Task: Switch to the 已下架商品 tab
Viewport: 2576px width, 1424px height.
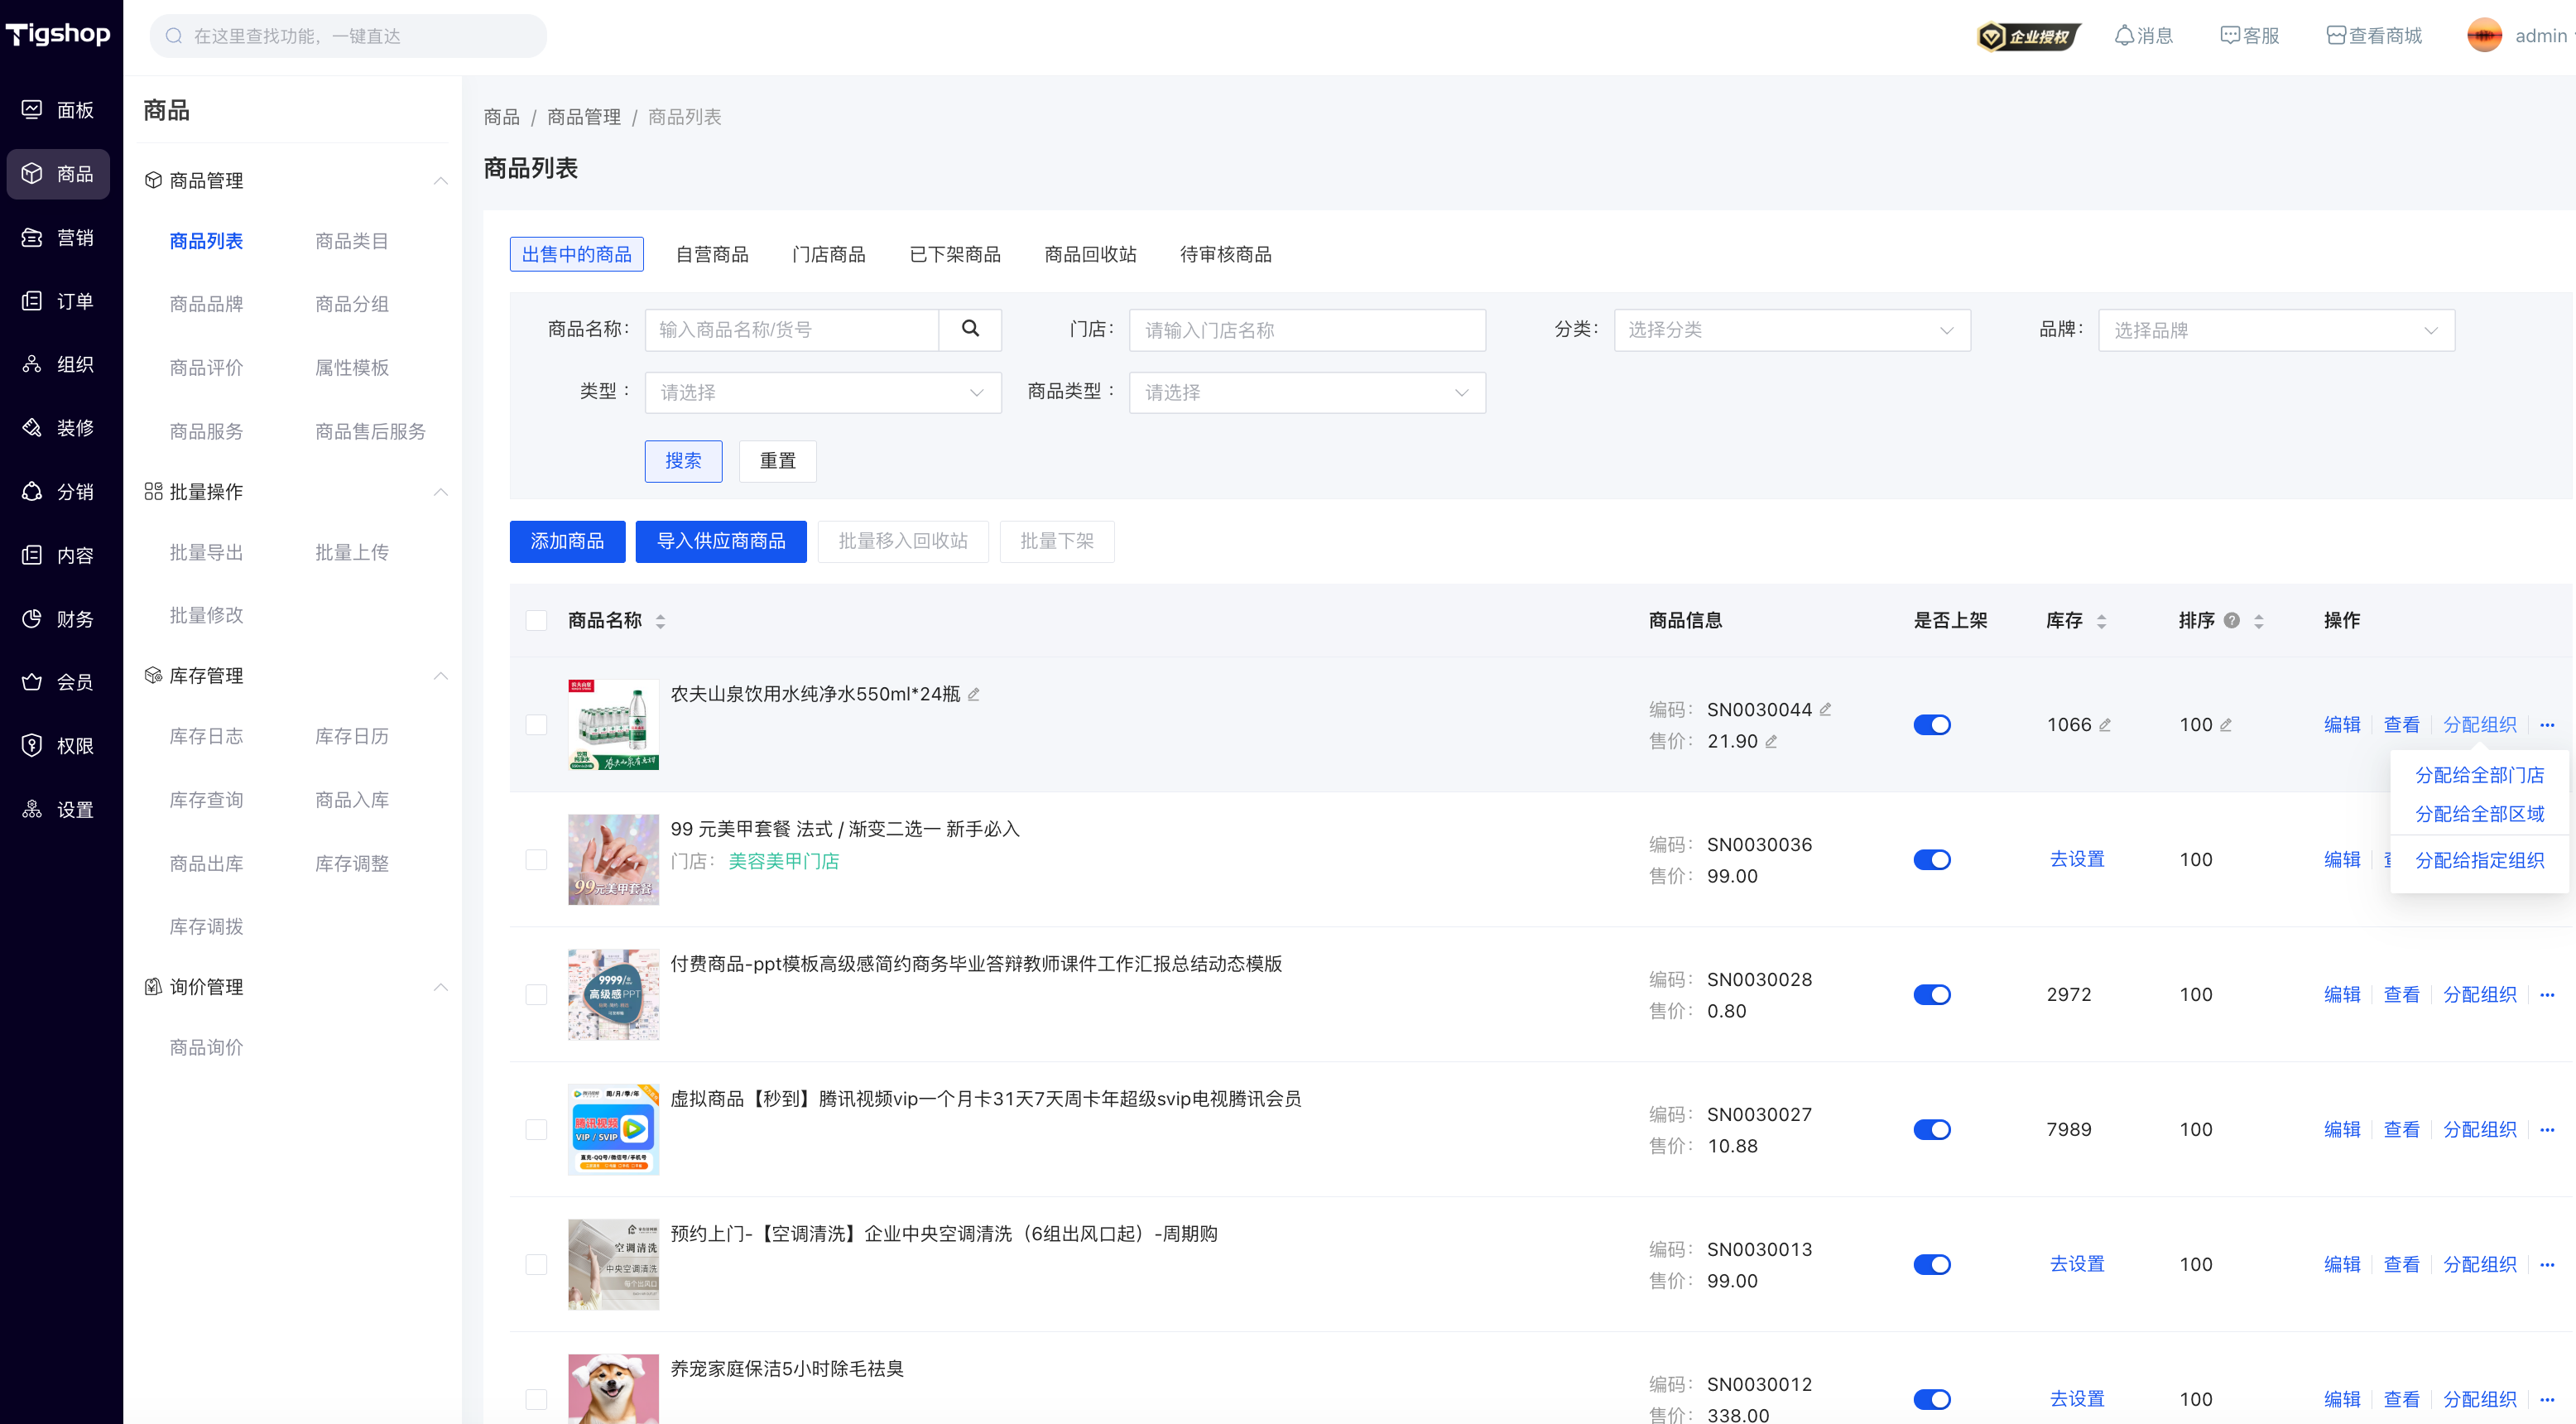Action: [954, 255]
